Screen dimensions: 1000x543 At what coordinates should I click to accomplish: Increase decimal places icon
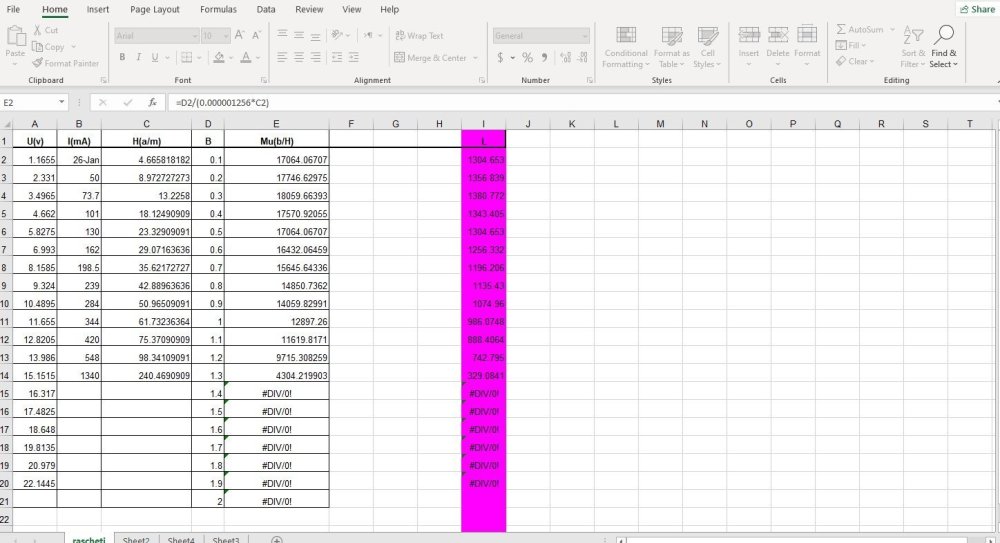coord(565,57)
